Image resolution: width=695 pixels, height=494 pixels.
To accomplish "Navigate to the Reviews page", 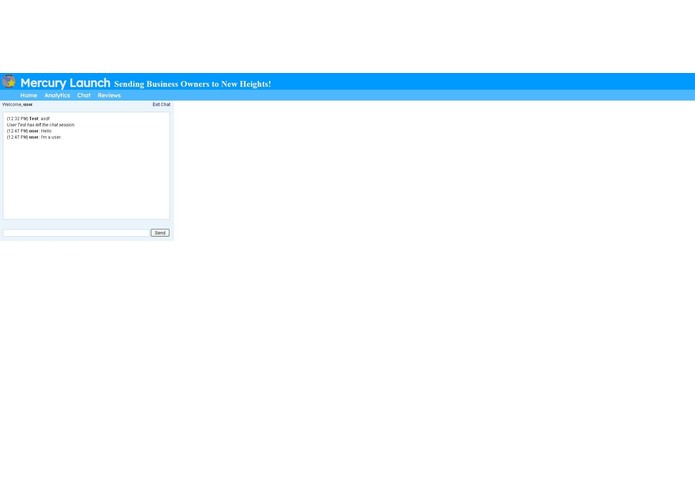I will pos(109,95).
